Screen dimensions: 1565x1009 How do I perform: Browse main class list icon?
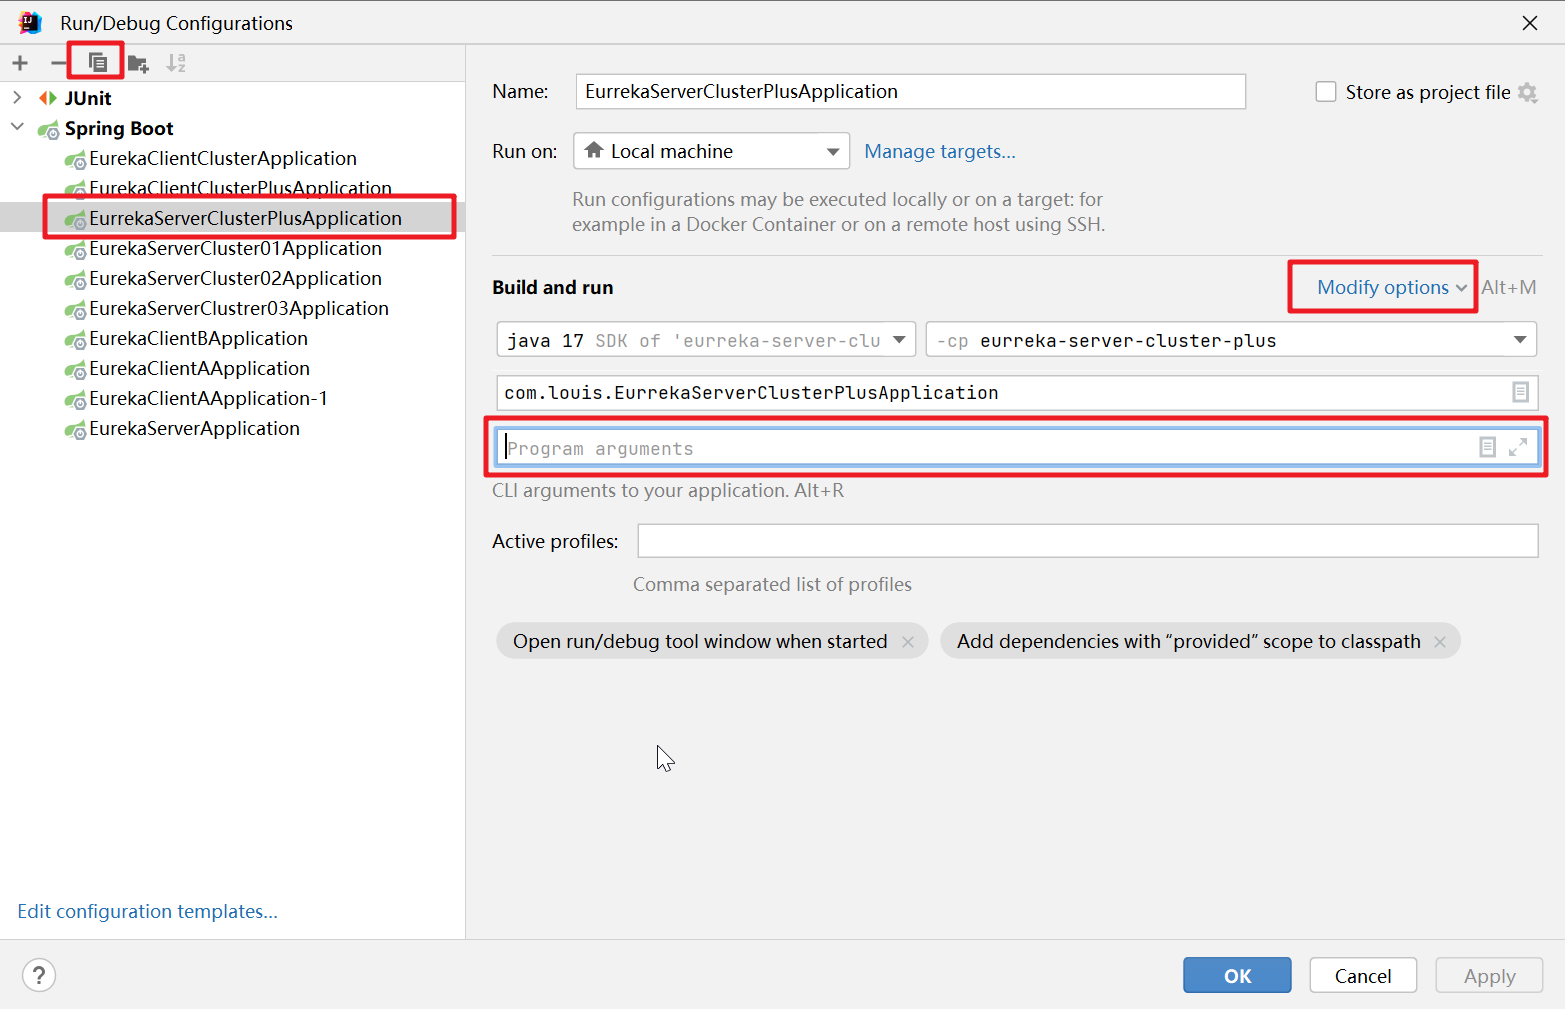[x=1520, y=392]
